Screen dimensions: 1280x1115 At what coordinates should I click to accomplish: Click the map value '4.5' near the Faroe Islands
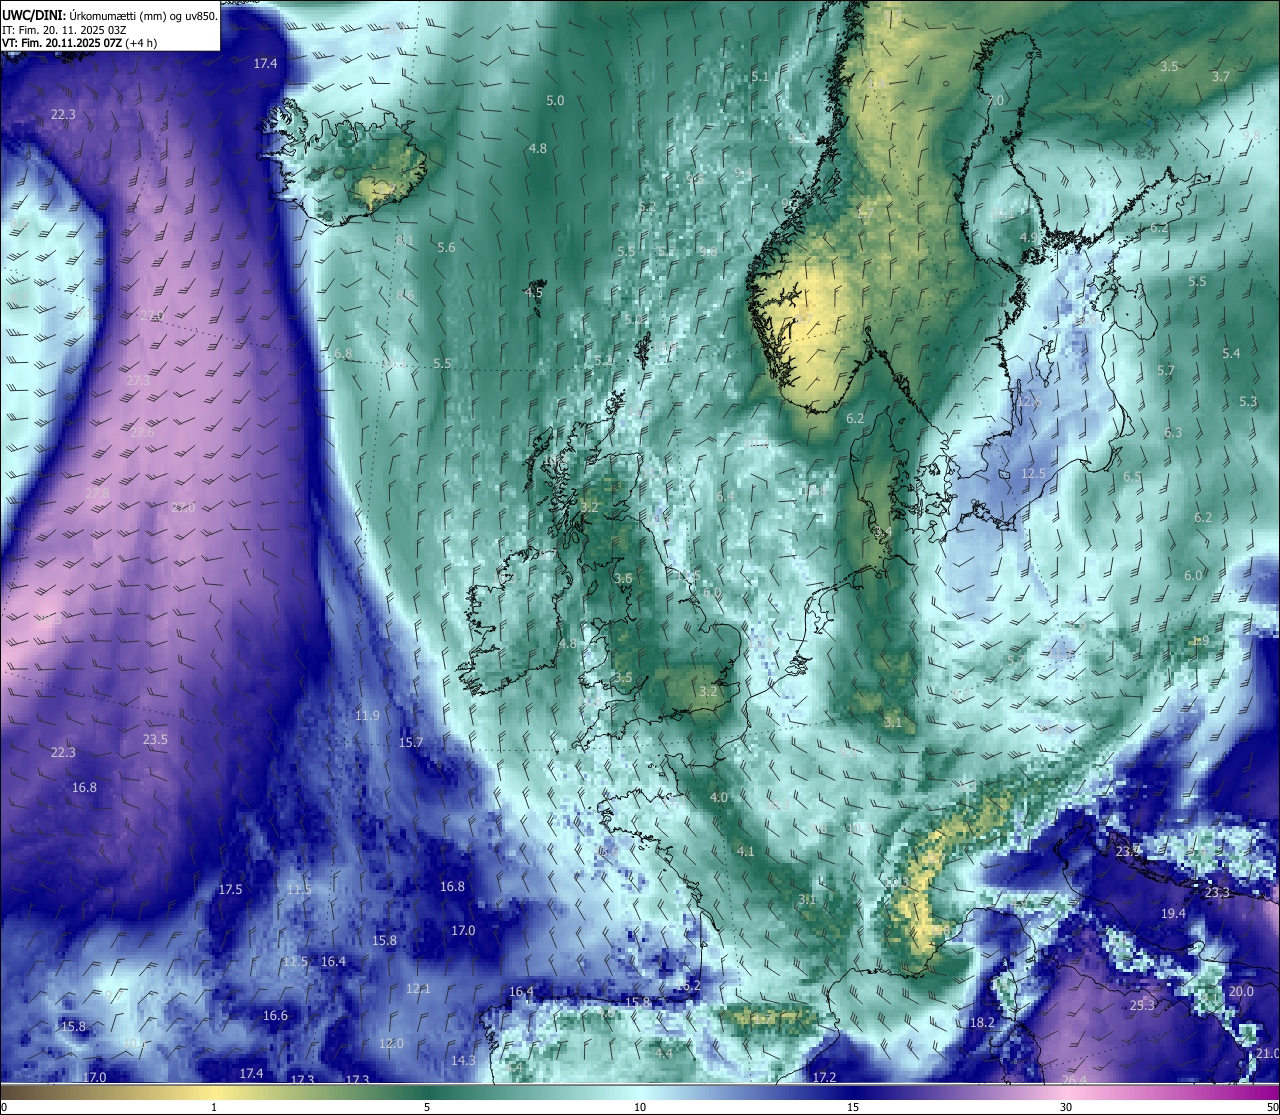(534, 293)
